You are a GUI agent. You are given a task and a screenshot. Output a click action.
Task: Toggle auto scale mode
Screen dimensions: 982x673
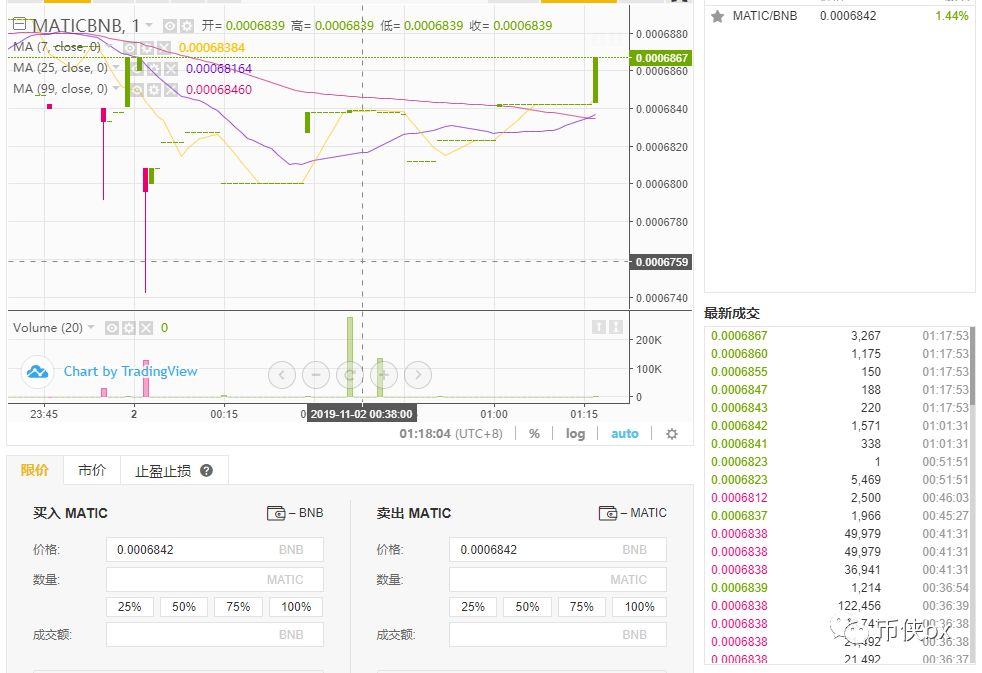click(624, 434)
